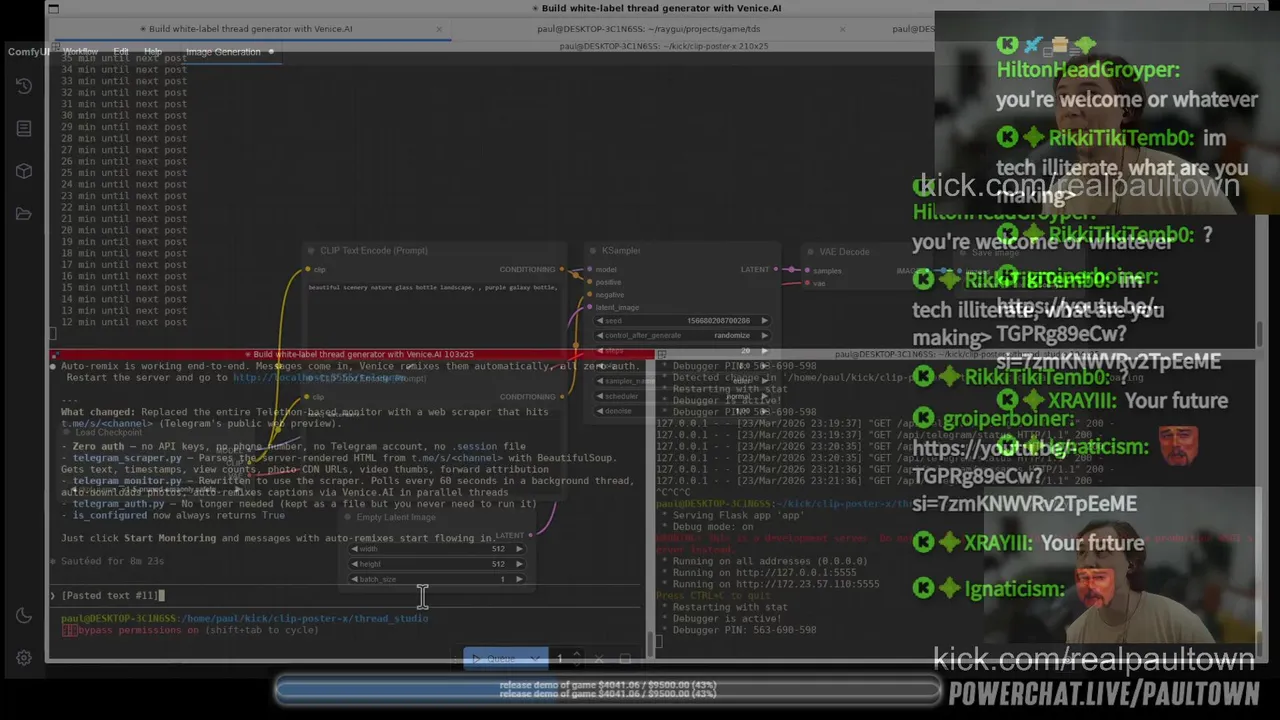Click the 'bypass permissions on' status line

[190, 630]
